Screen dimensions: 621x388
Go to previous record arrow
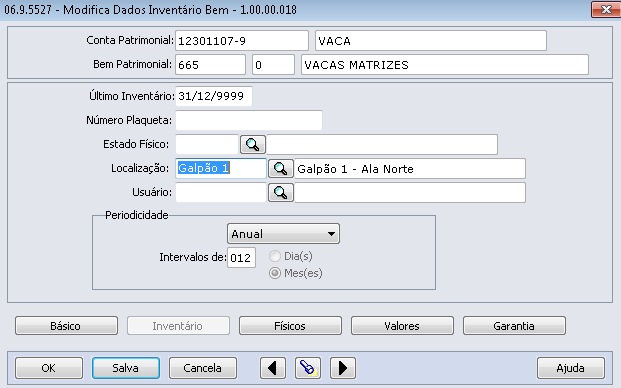(273, 368)
